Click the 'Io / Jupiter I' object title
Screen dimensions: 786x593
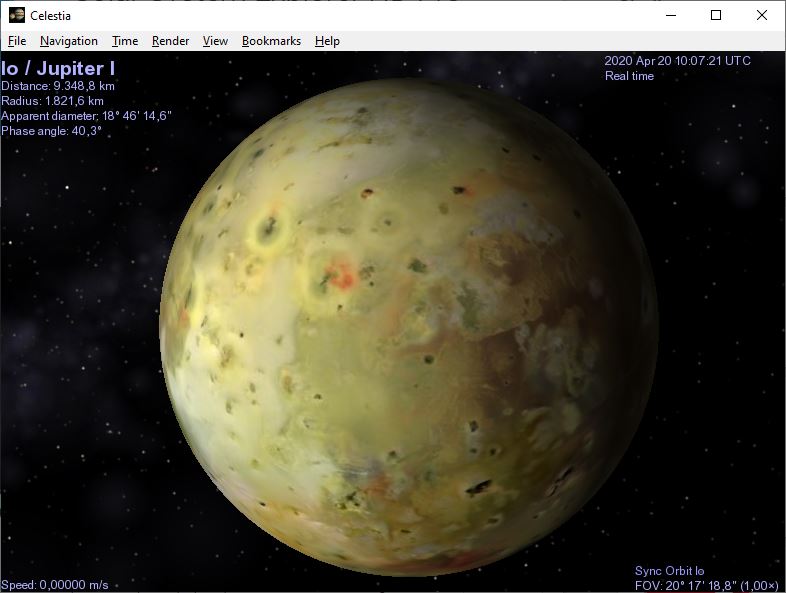point(58,68)
